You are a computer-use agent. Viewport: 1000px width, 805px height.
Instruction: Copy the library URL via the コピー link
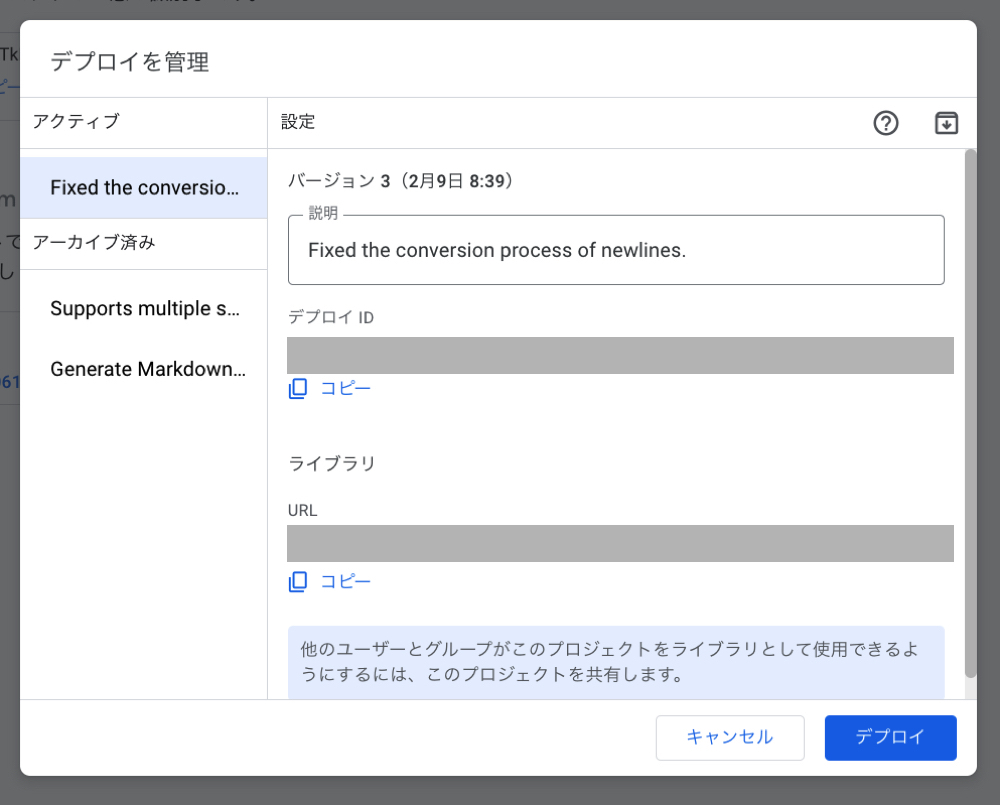coord(346,581)
